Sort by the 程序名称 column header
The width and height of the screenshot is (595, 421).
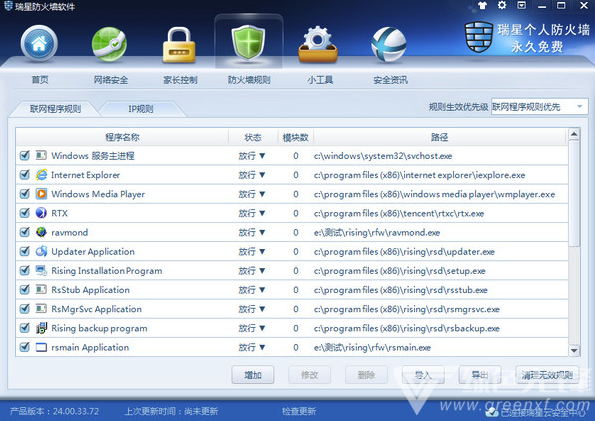tap(122, 137)
